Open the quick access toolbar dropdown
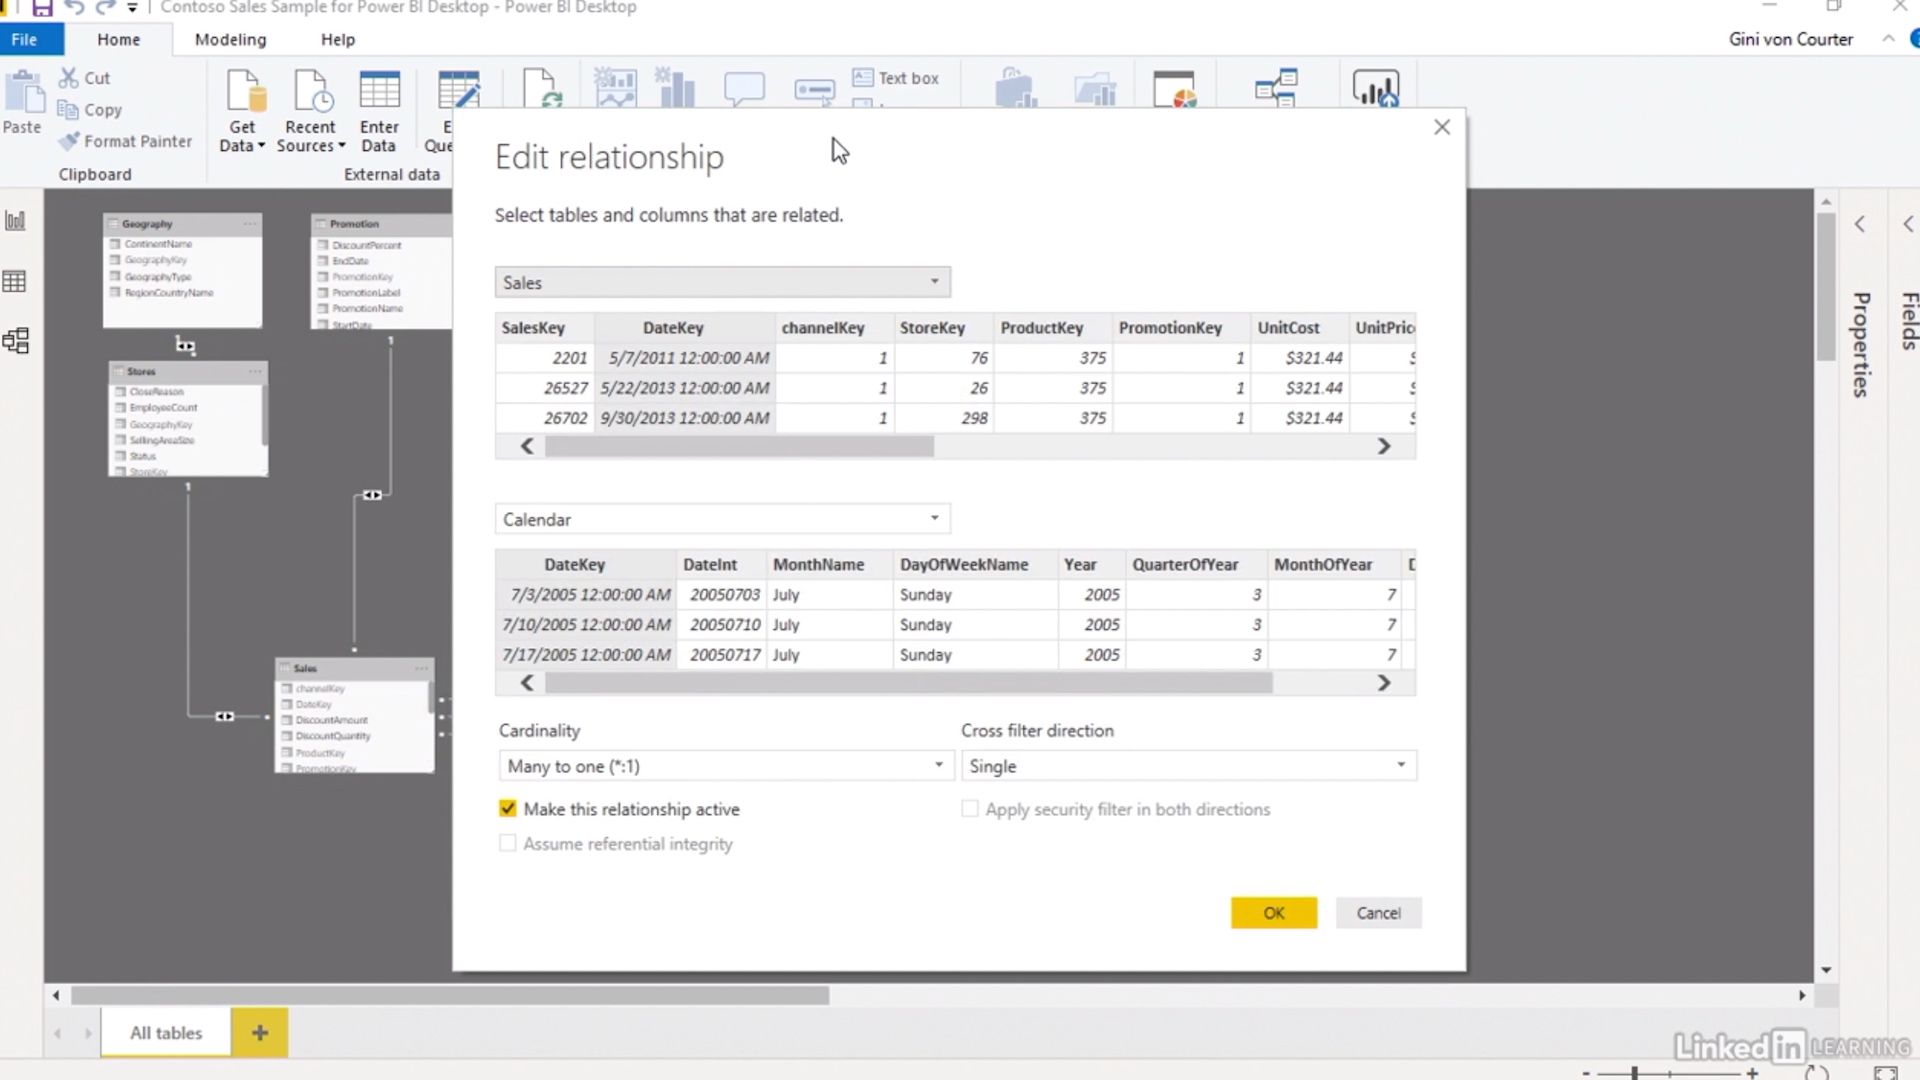Viewport: 1920px width, 1080px height. (x=132, y=8)
